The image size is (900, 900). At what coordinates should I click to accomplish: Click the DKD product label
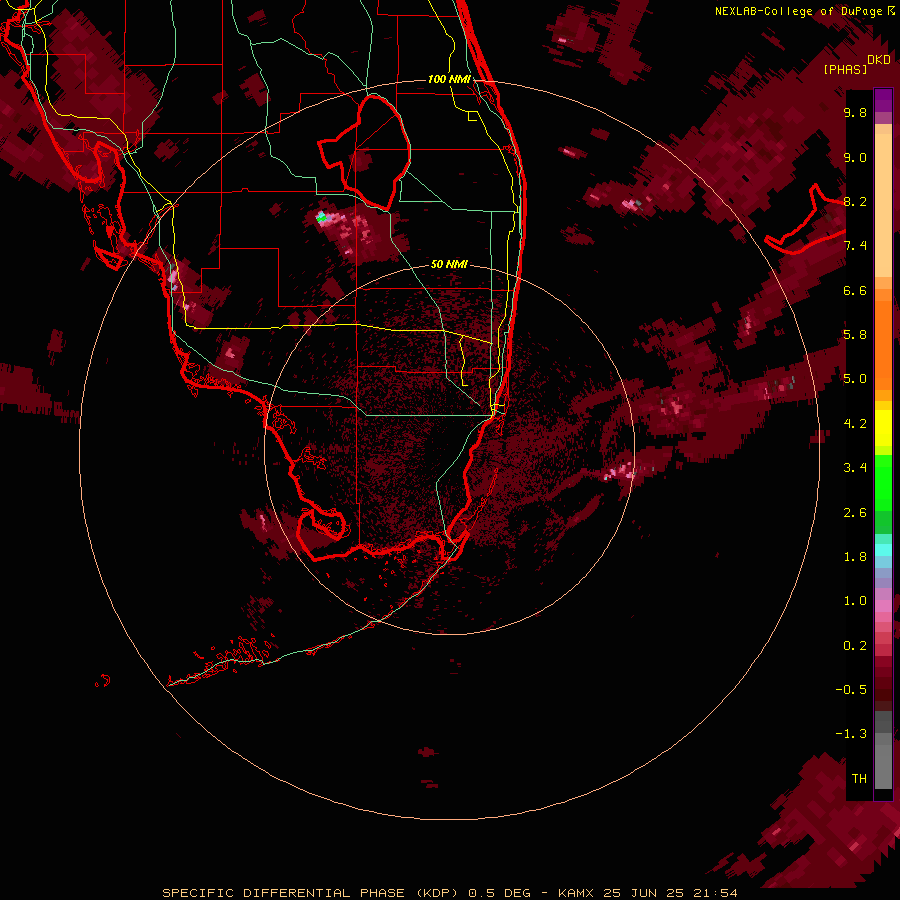(x=879, y=60)
